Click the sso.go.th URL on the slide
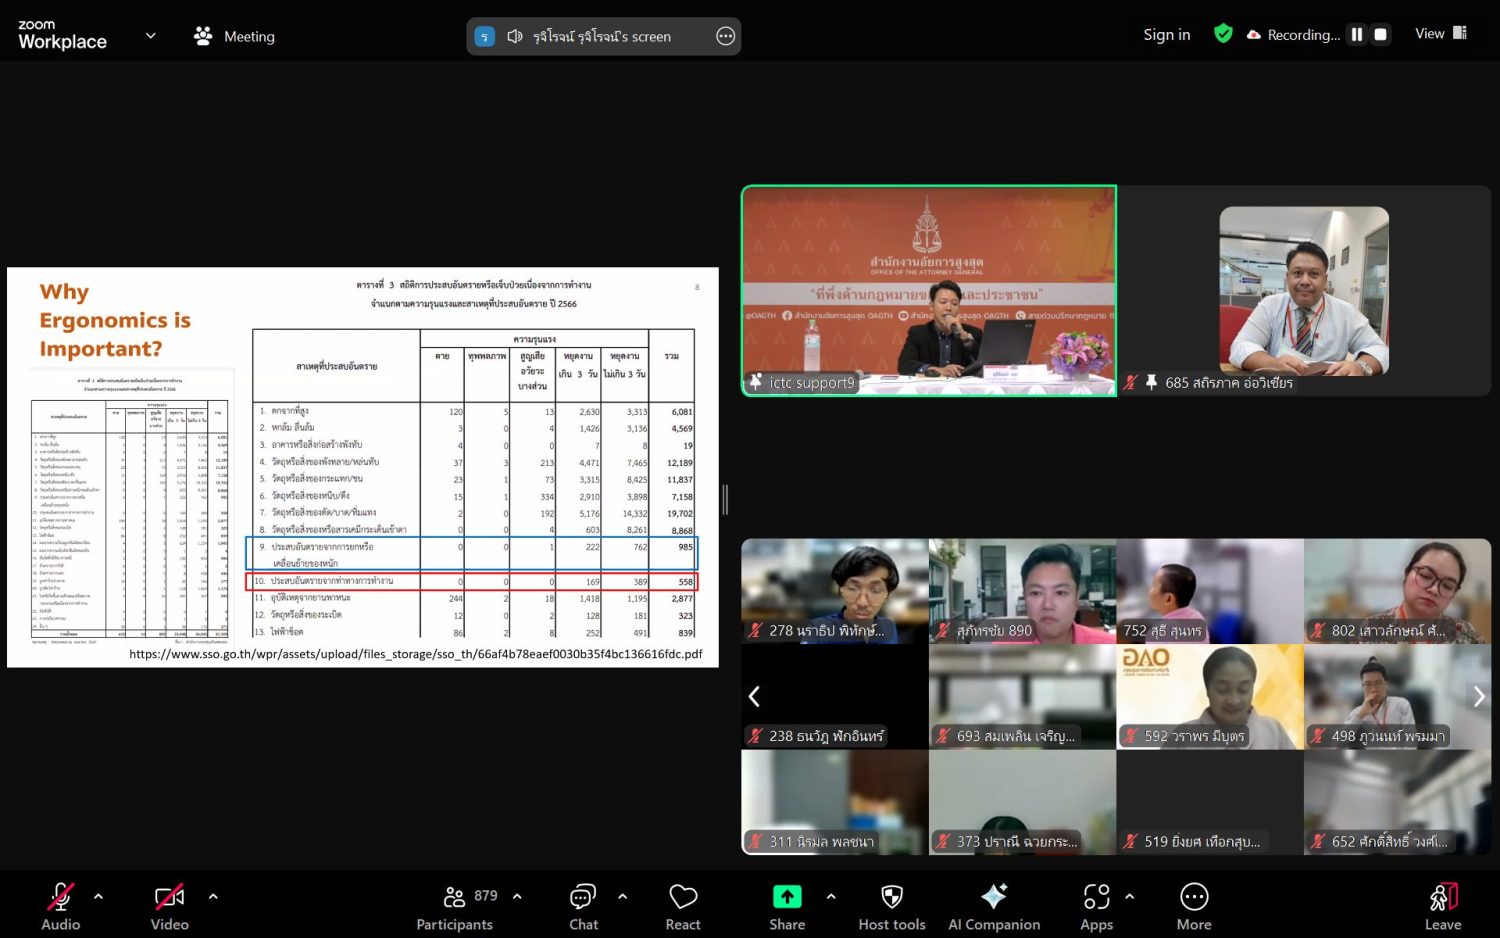The image size is (1500, 938). (x=416, y=654)
